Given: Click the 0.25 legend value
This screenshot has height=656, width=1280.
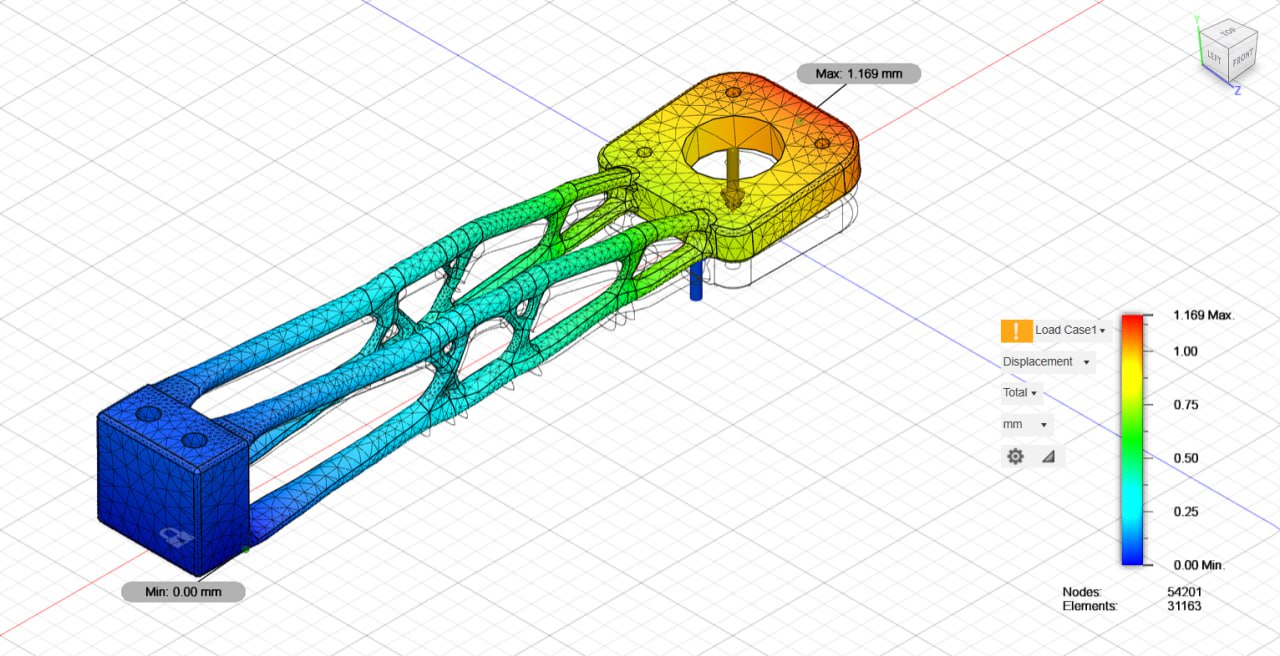Looking at the screenshot, I should pos(1186,512).
